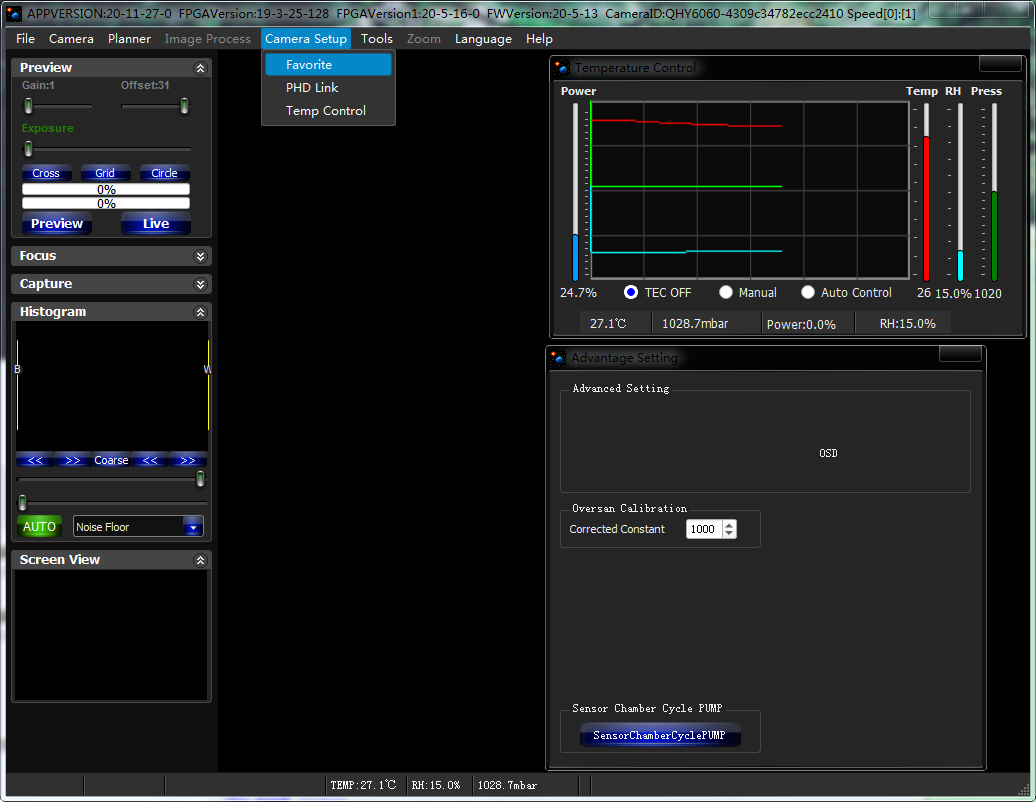The height and width of the screenshot is (802, 1036).
Task: Click the OSD label in Advanced Setting
Action: [828, 453]
